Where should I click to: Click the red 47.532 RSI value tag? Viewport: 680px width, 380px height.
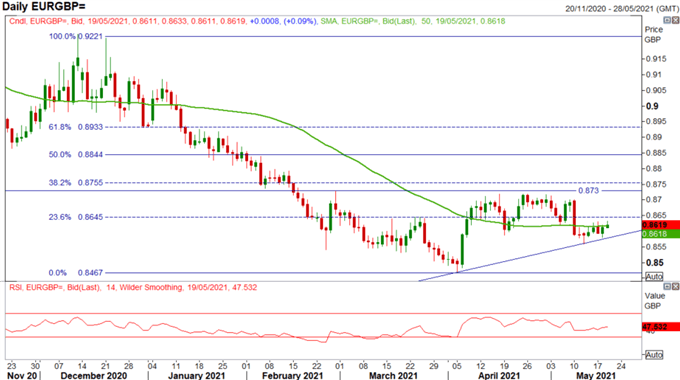(660, 327)
